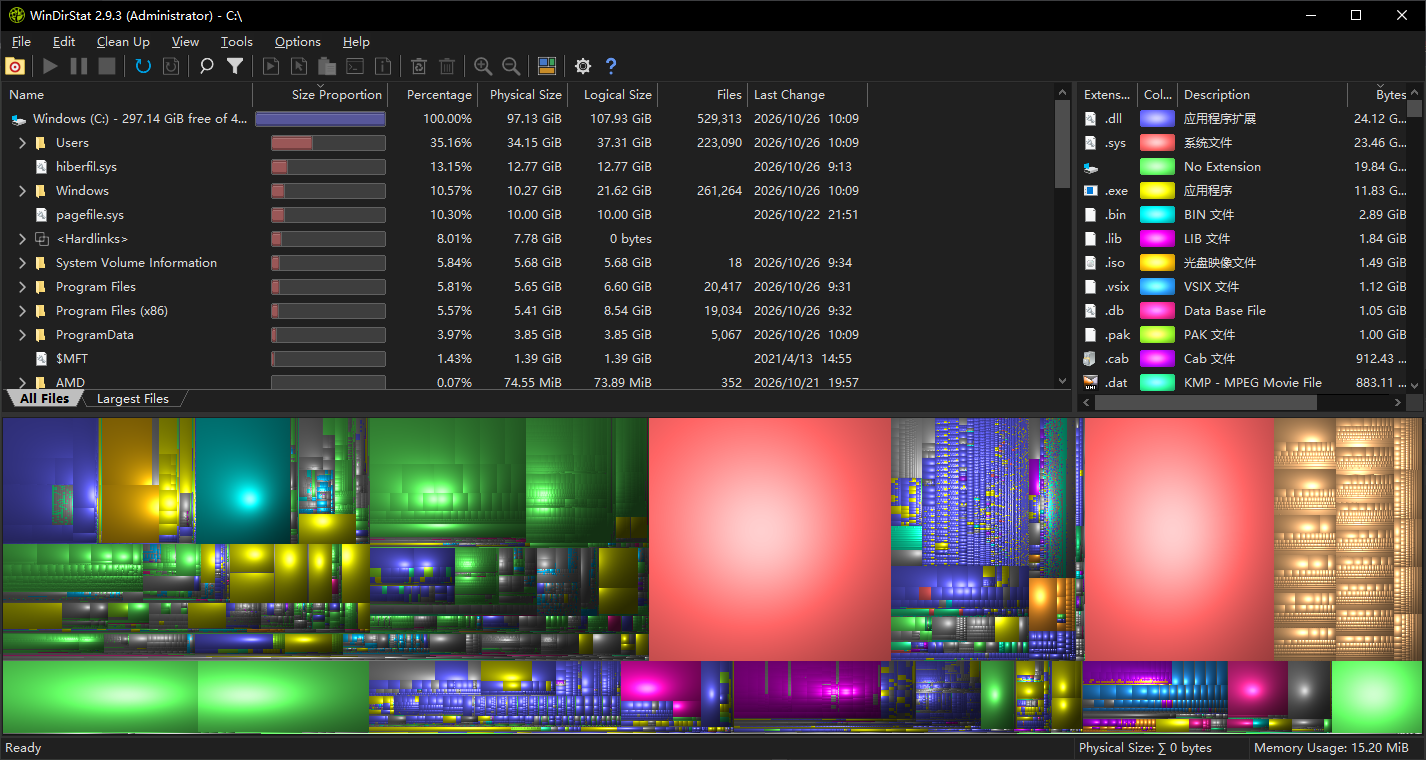Expand System Volume Information folder
Screen dimensions: 1426x760
(x=22, y=263)
